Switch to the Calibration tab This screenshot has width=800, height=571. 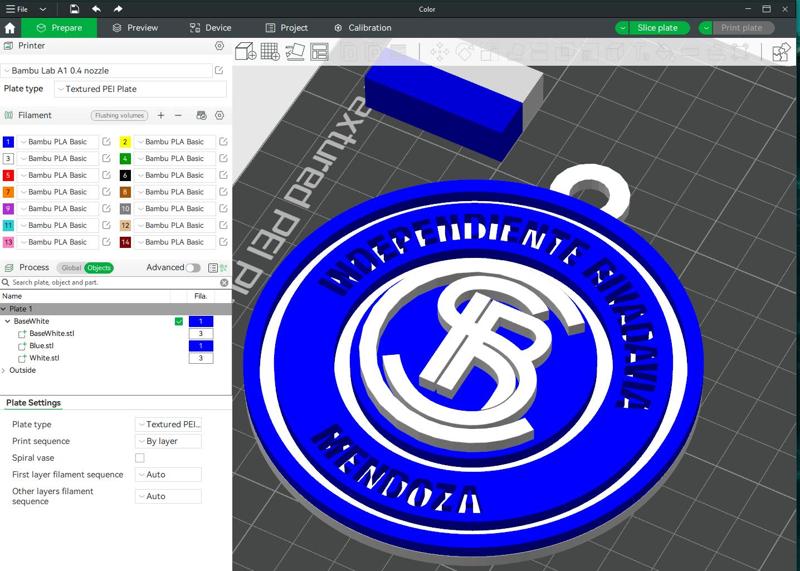363,28
